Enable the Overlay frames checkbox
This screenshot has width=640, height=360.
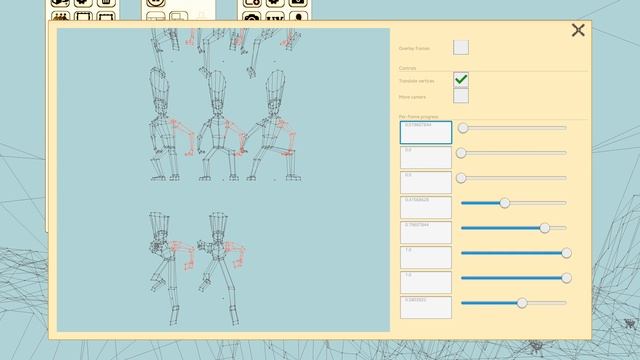point(461,47)
